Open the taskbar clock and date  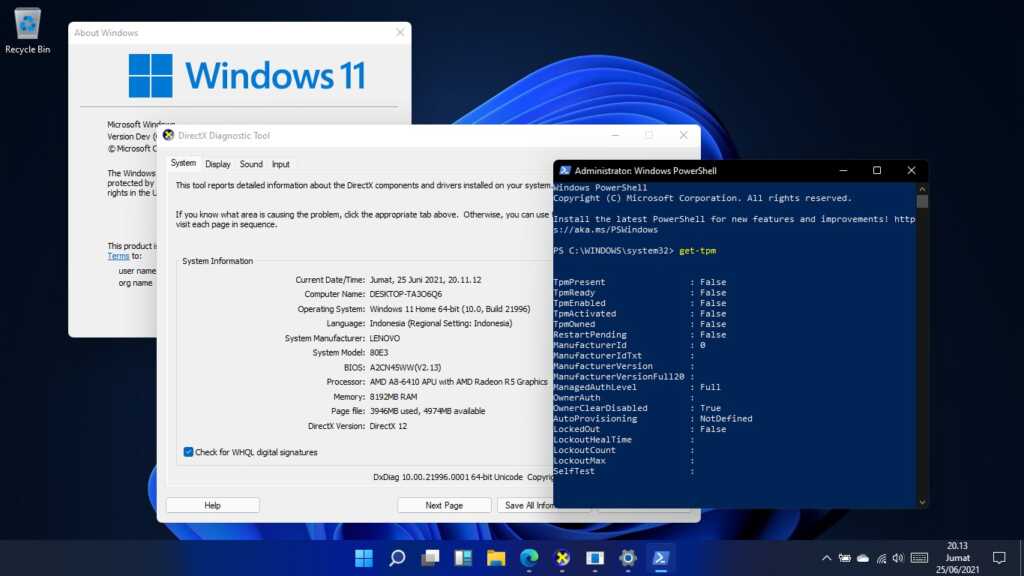coord(957,558)
